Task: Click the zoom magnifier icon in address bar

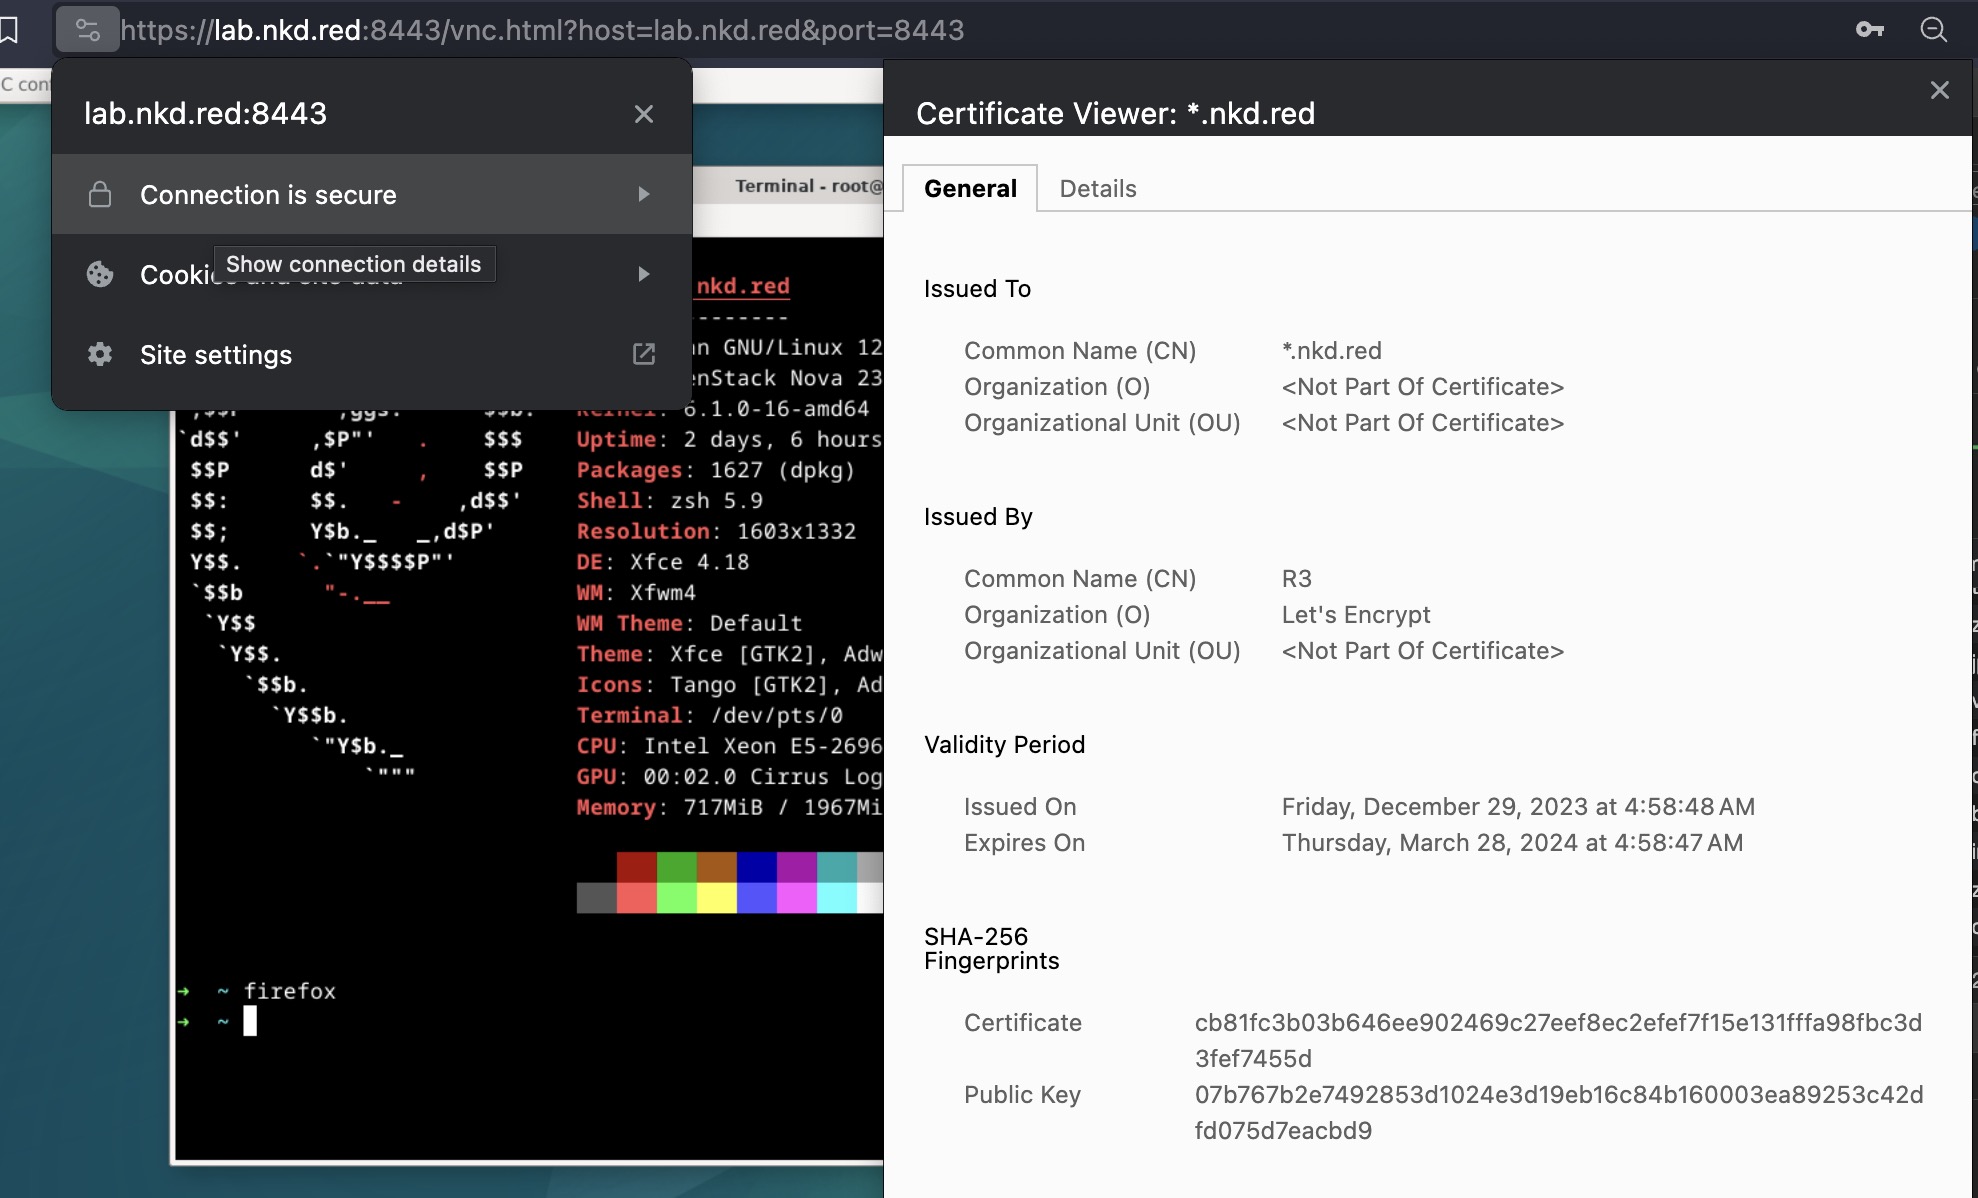Action: [1933, 30]
